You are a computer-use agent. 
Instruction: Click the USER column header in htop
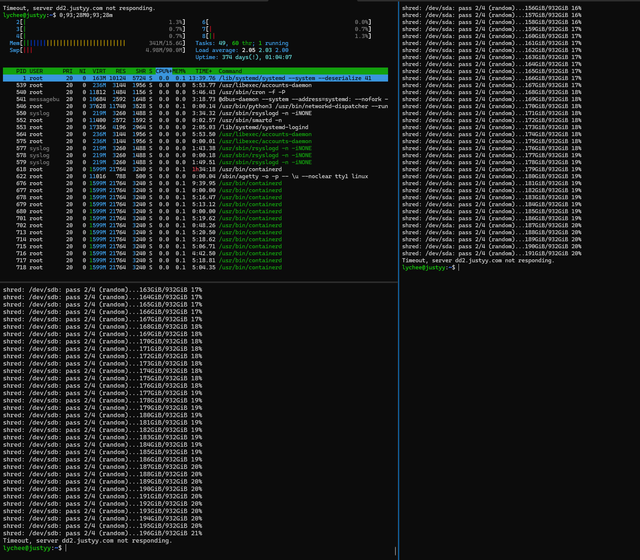click(x=36, y=71)
